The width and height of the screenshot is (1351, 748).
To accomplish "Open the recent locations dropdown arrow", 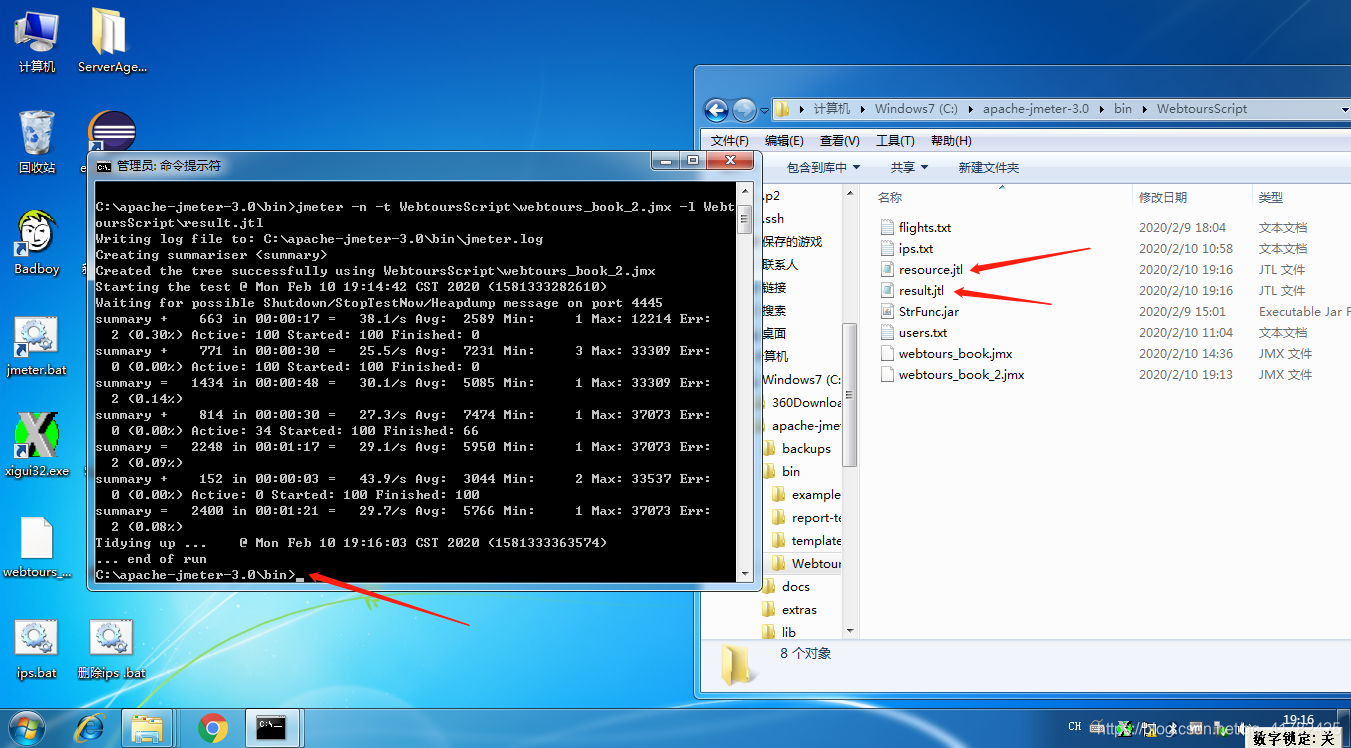I will tap(765, 109).
